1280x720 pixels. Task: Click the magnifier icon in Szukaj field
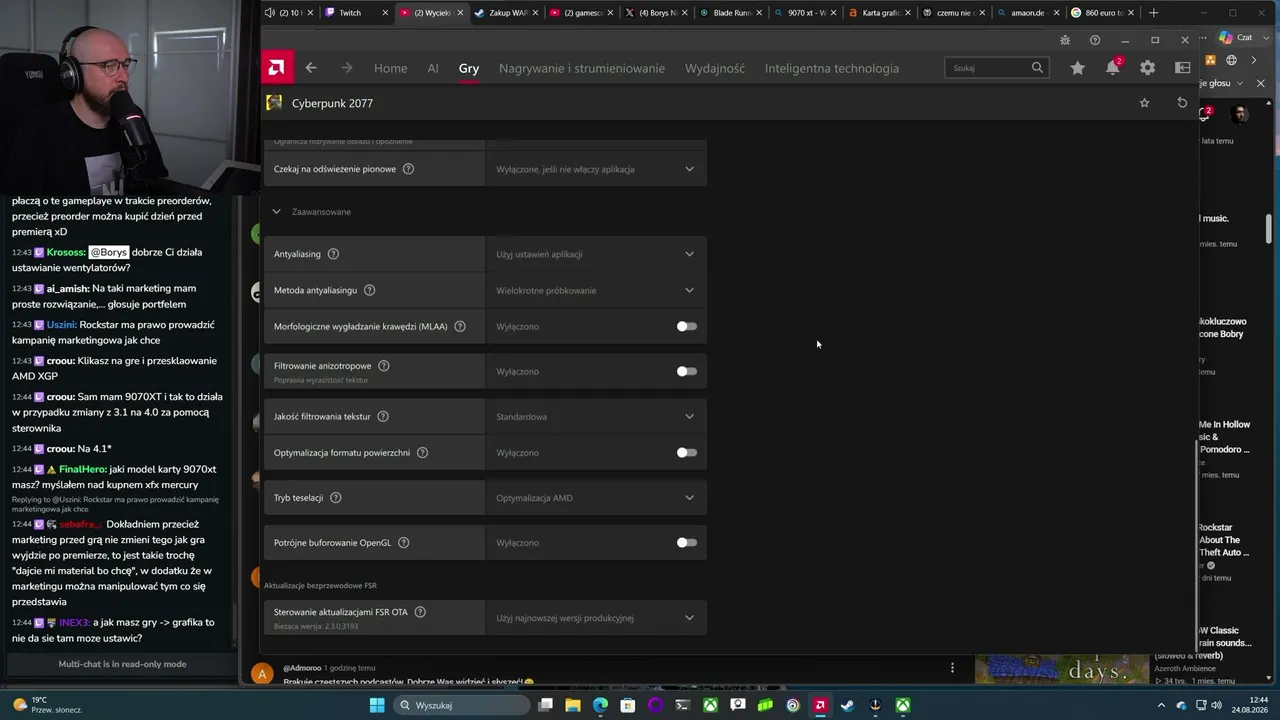pyautogui.click(x=1037, y=68)
